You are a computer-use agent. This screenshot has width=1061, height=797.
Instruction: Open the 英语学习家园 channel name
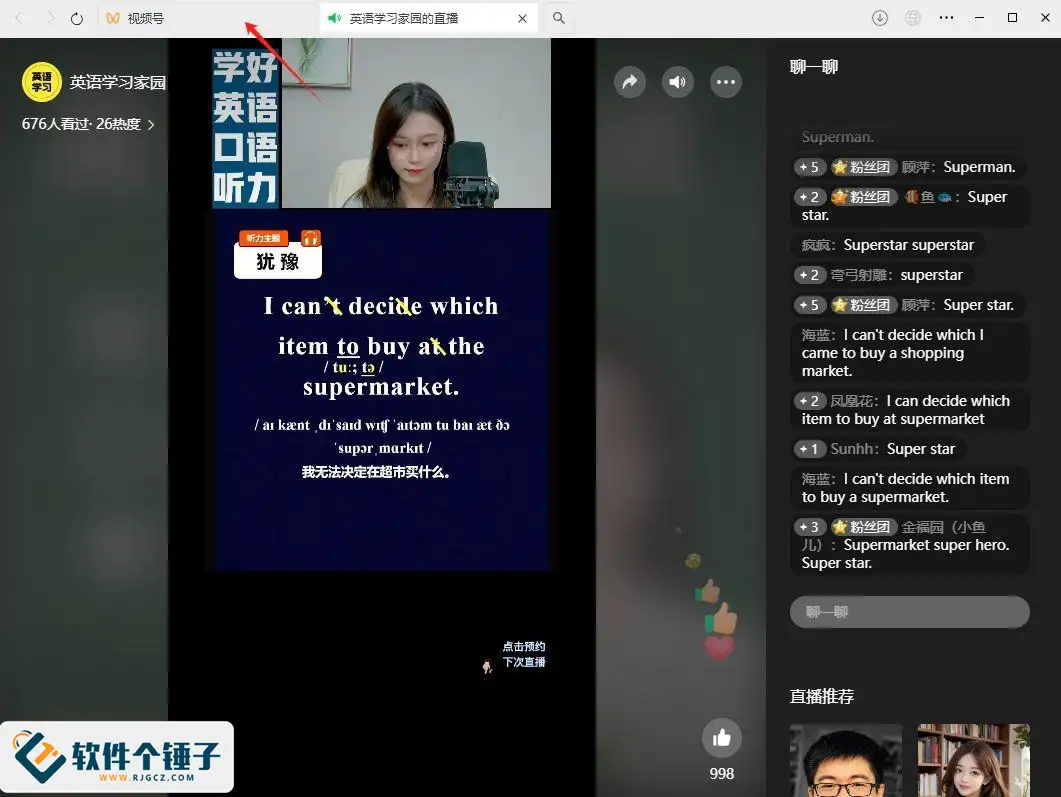[118, 83]
